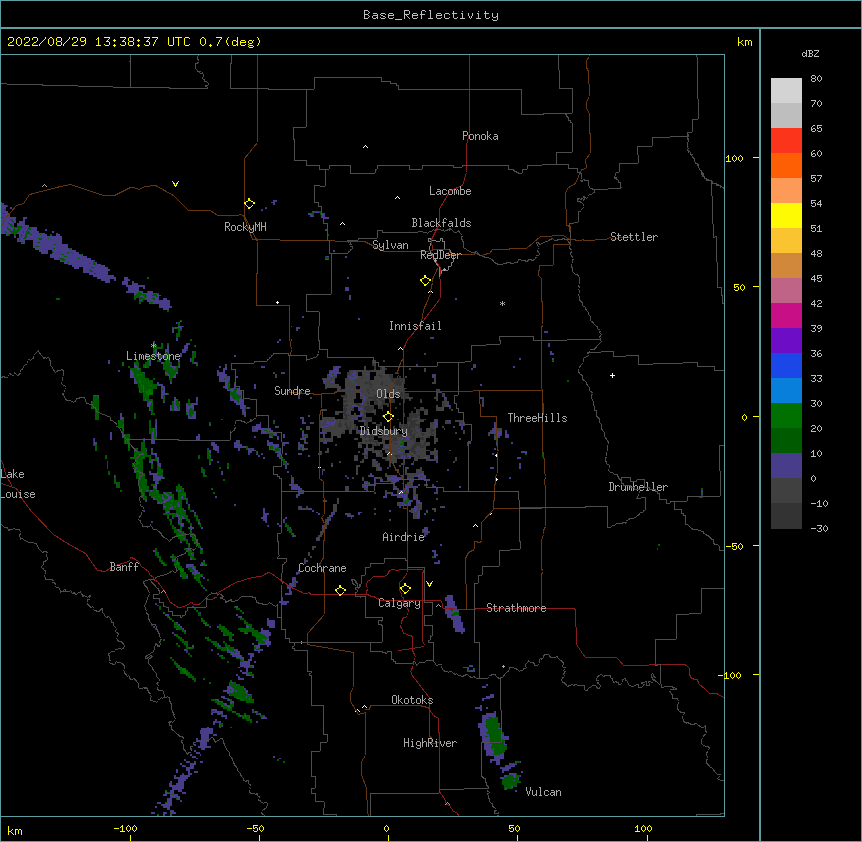The width and height of the screenshot is (862, 842).
Task: Select the magenta 39-42 dBZ legend band
Action: click(786, 315)
